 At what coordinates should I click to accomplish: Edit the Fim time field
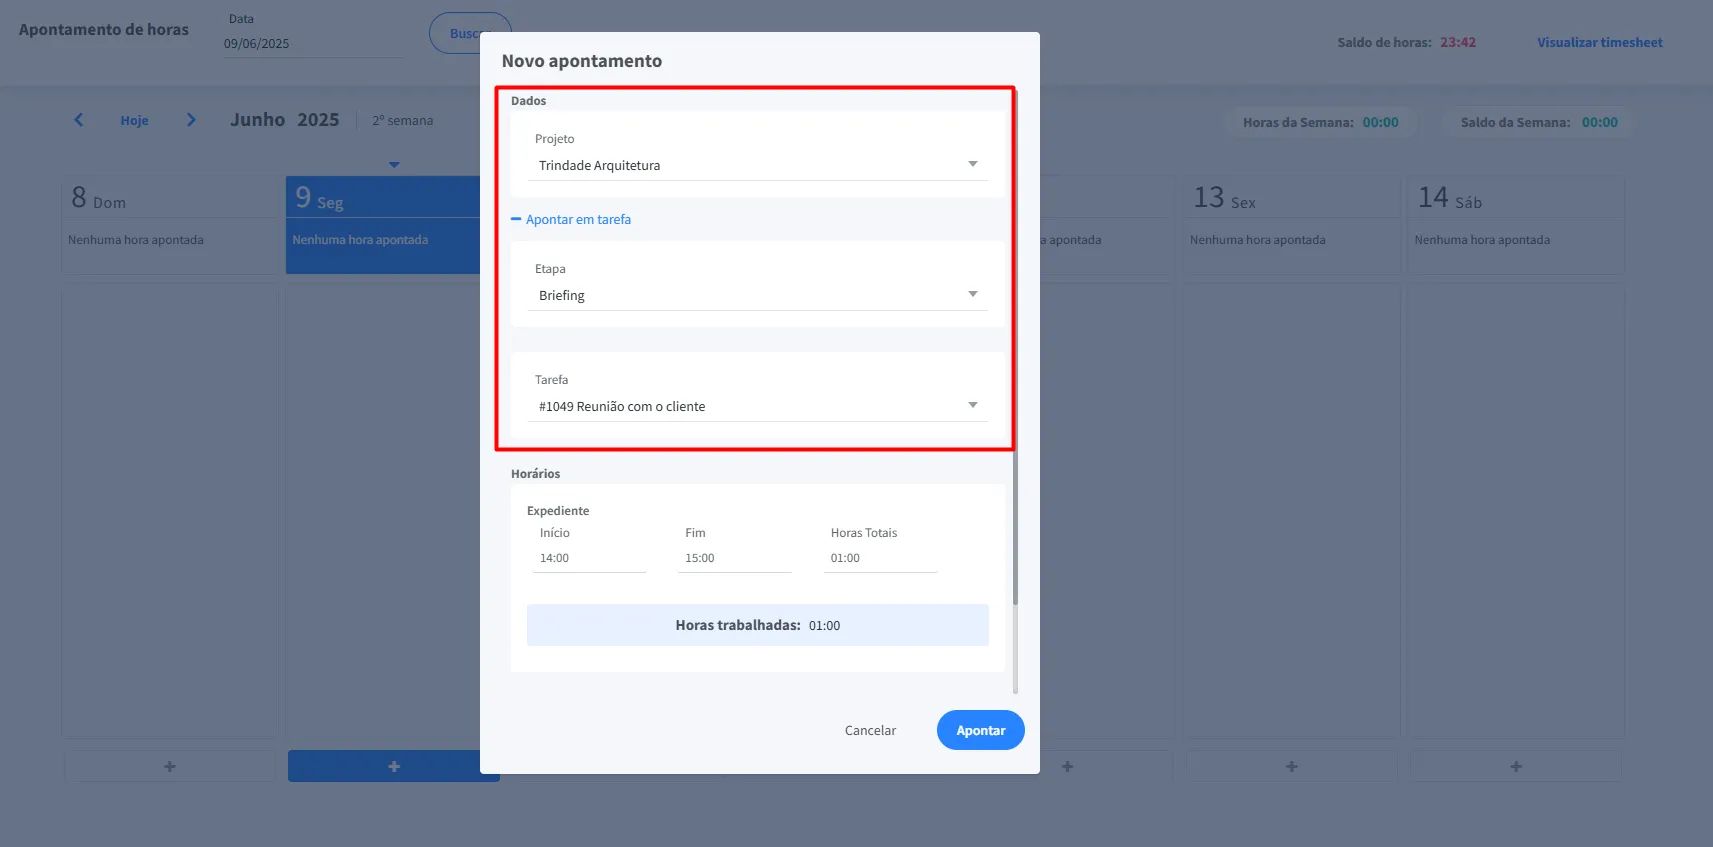click(735, 558)
